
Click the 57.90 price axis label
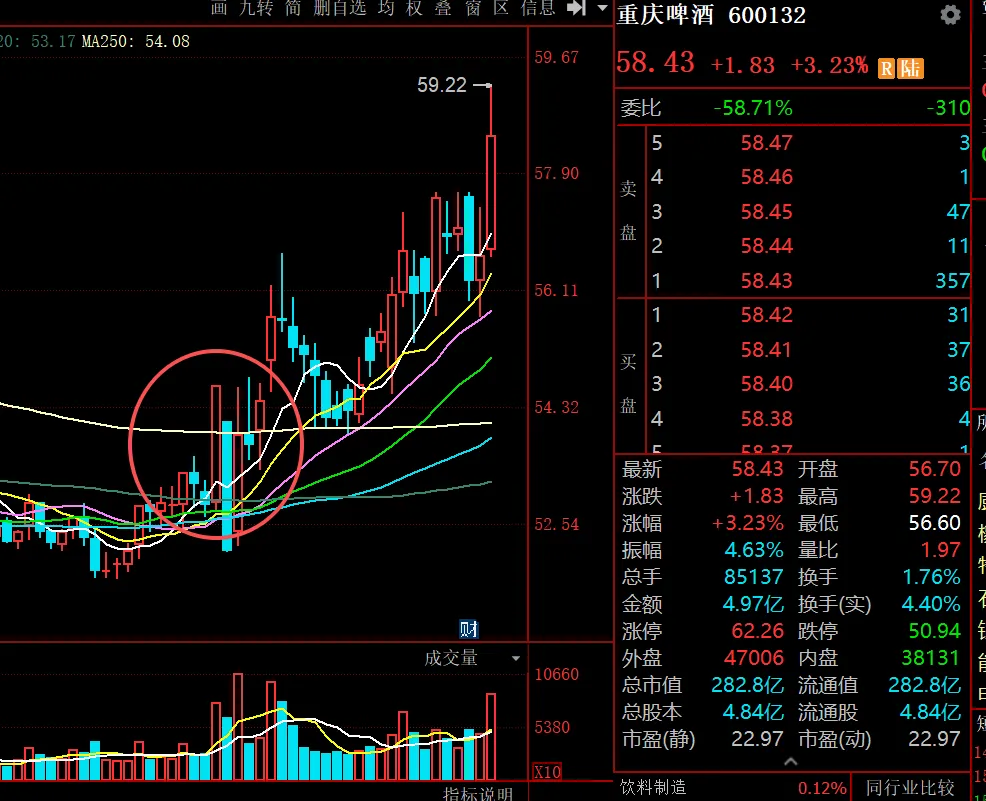(556, 173)
